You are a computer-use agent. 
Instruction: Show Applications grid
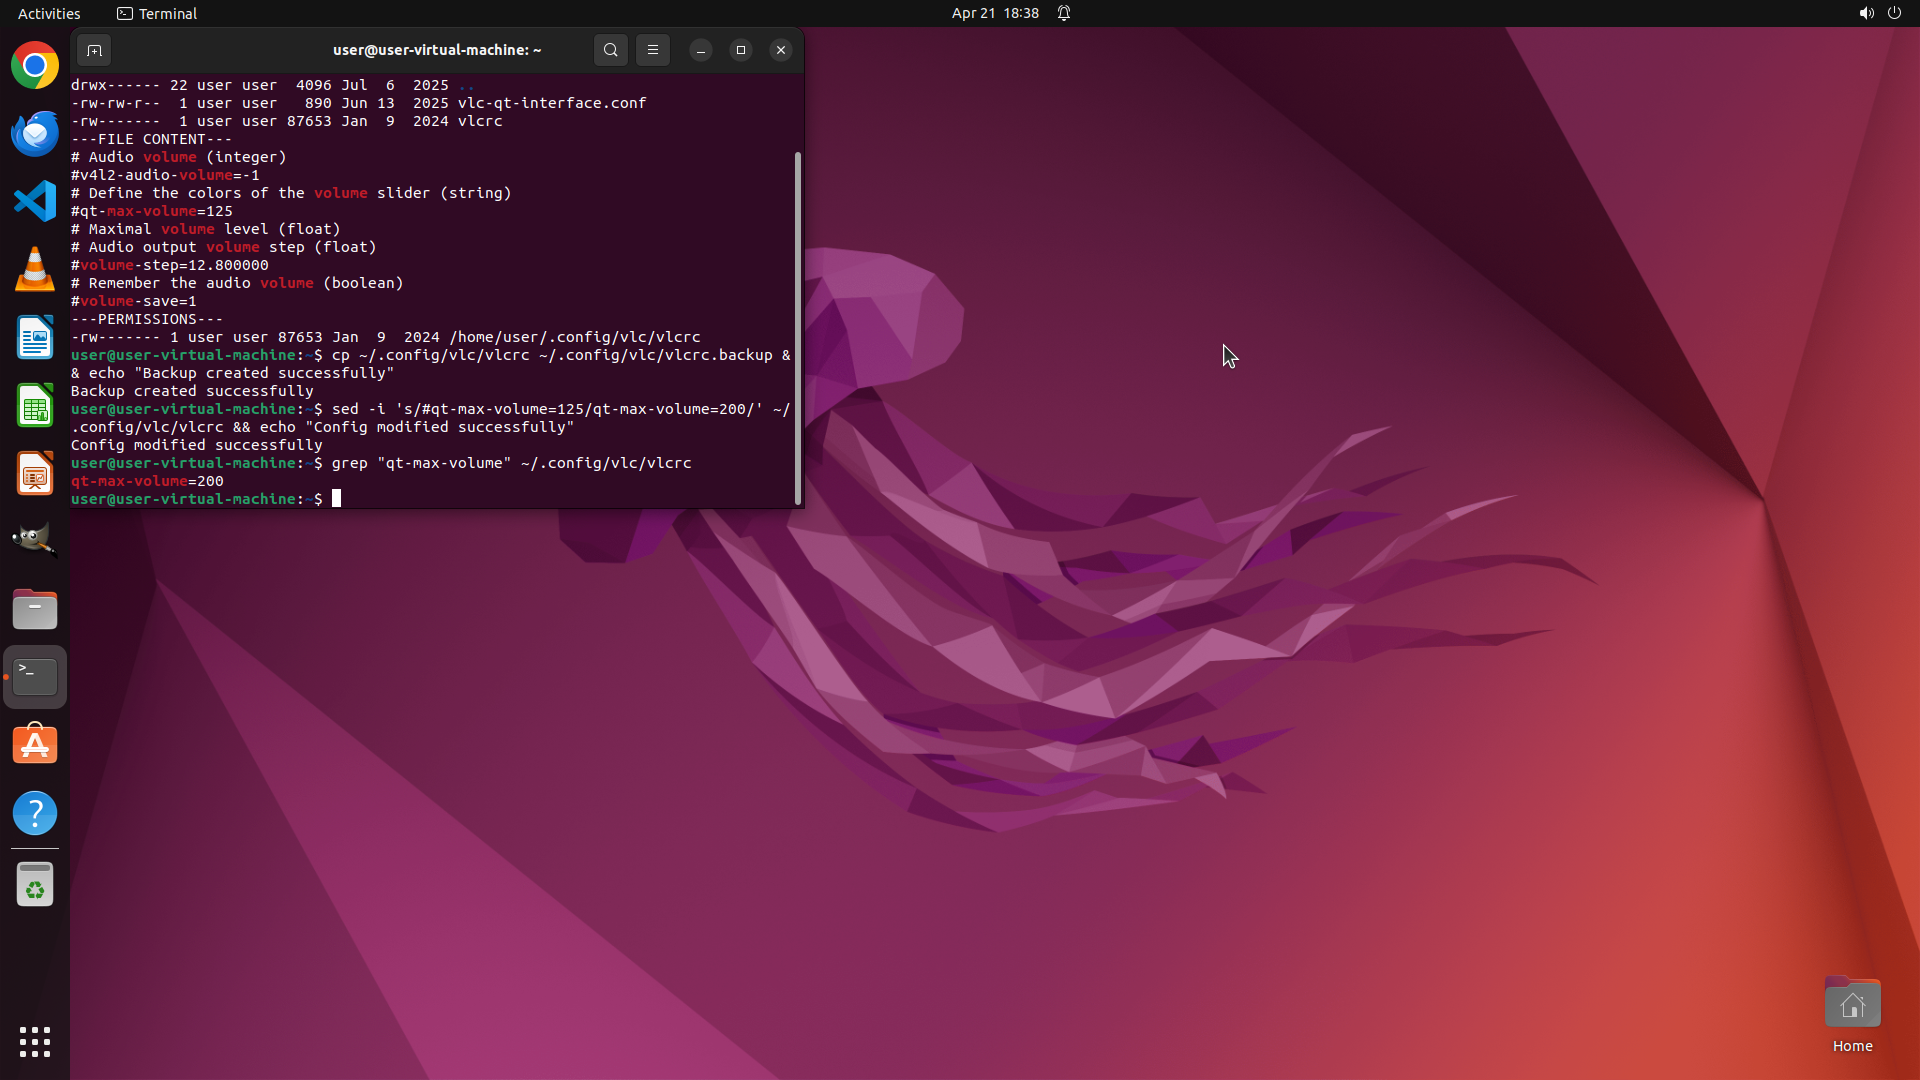tap(35, 1042)
